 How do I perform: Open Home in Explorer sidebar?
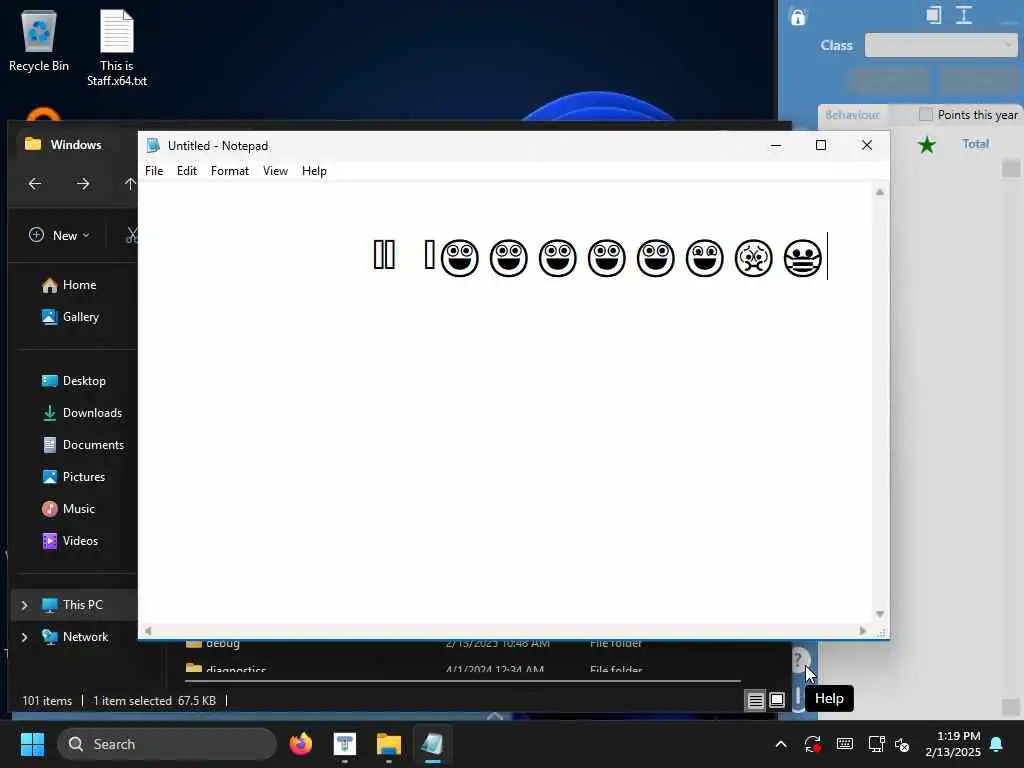tap(69, 285)
